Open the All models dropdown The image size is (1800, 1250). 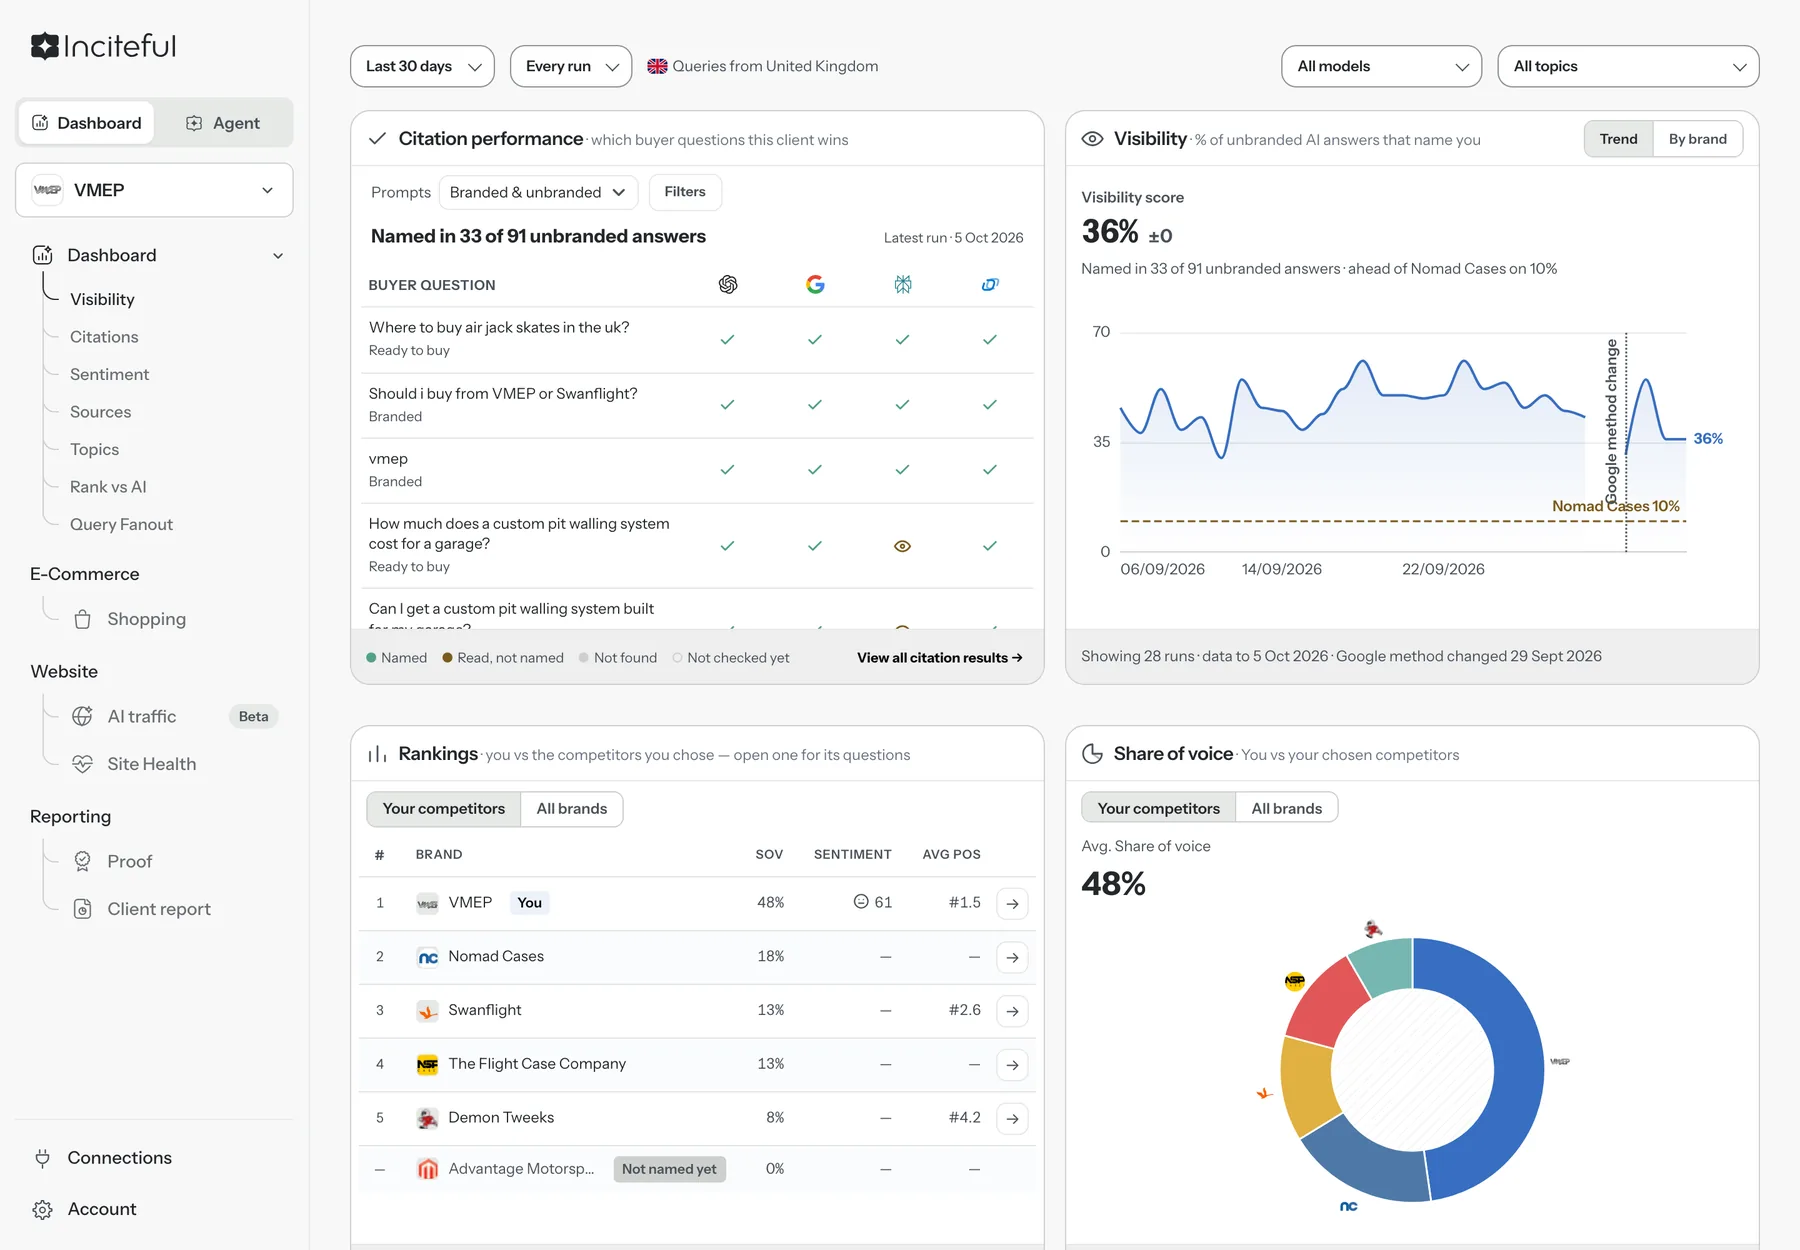point(1381,66)
